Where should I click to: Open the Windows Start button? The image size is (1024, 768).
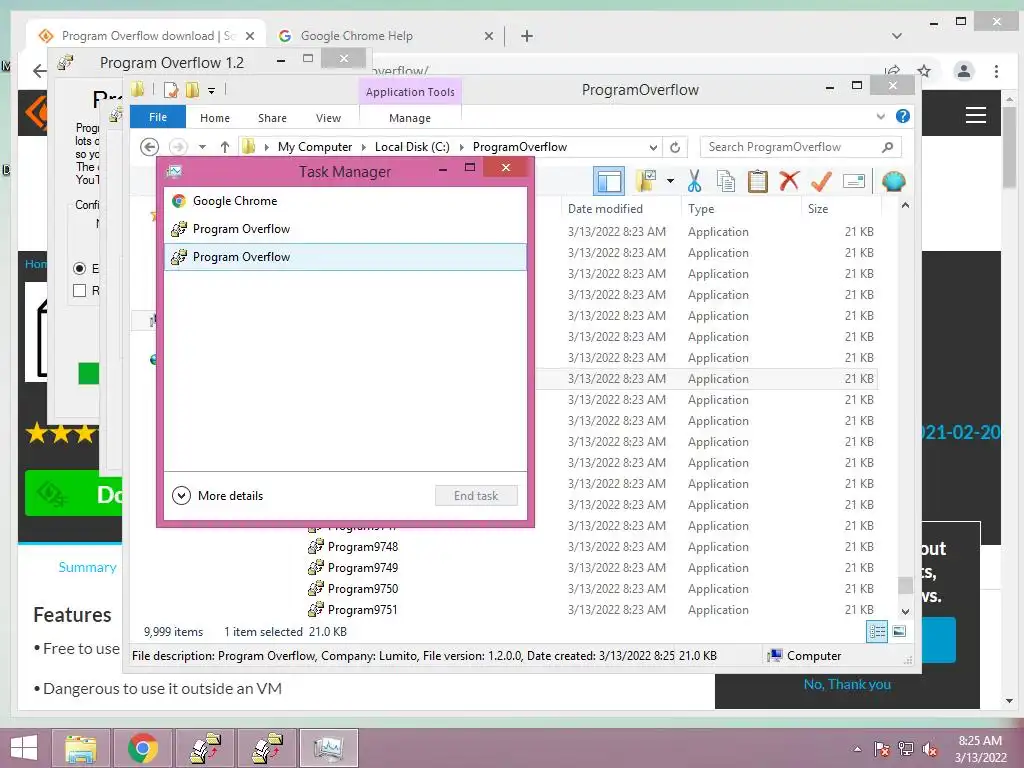click(24, 748)
